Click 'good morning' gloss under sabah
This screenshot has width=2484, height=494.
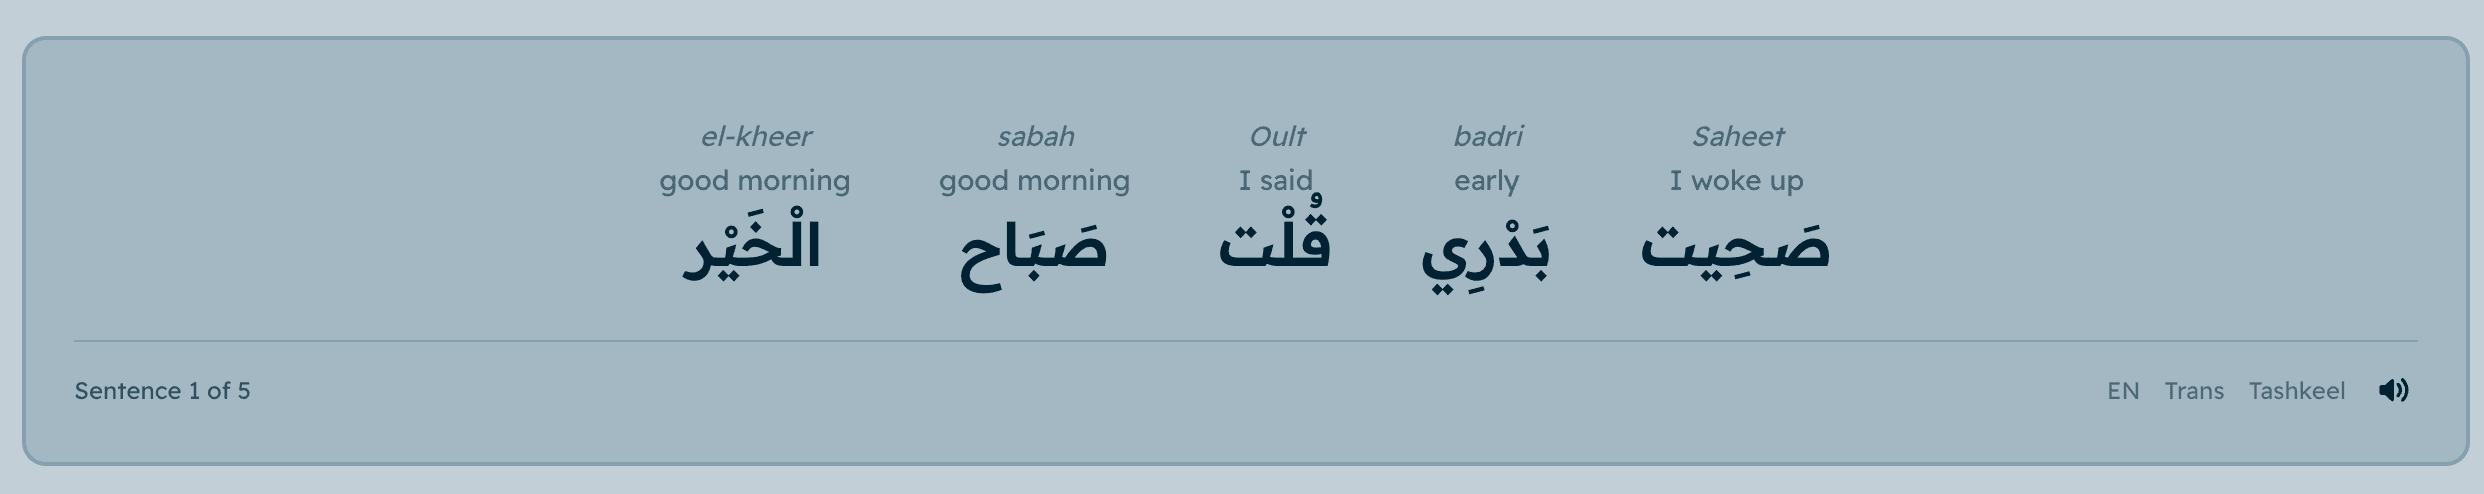(1034, 181)
